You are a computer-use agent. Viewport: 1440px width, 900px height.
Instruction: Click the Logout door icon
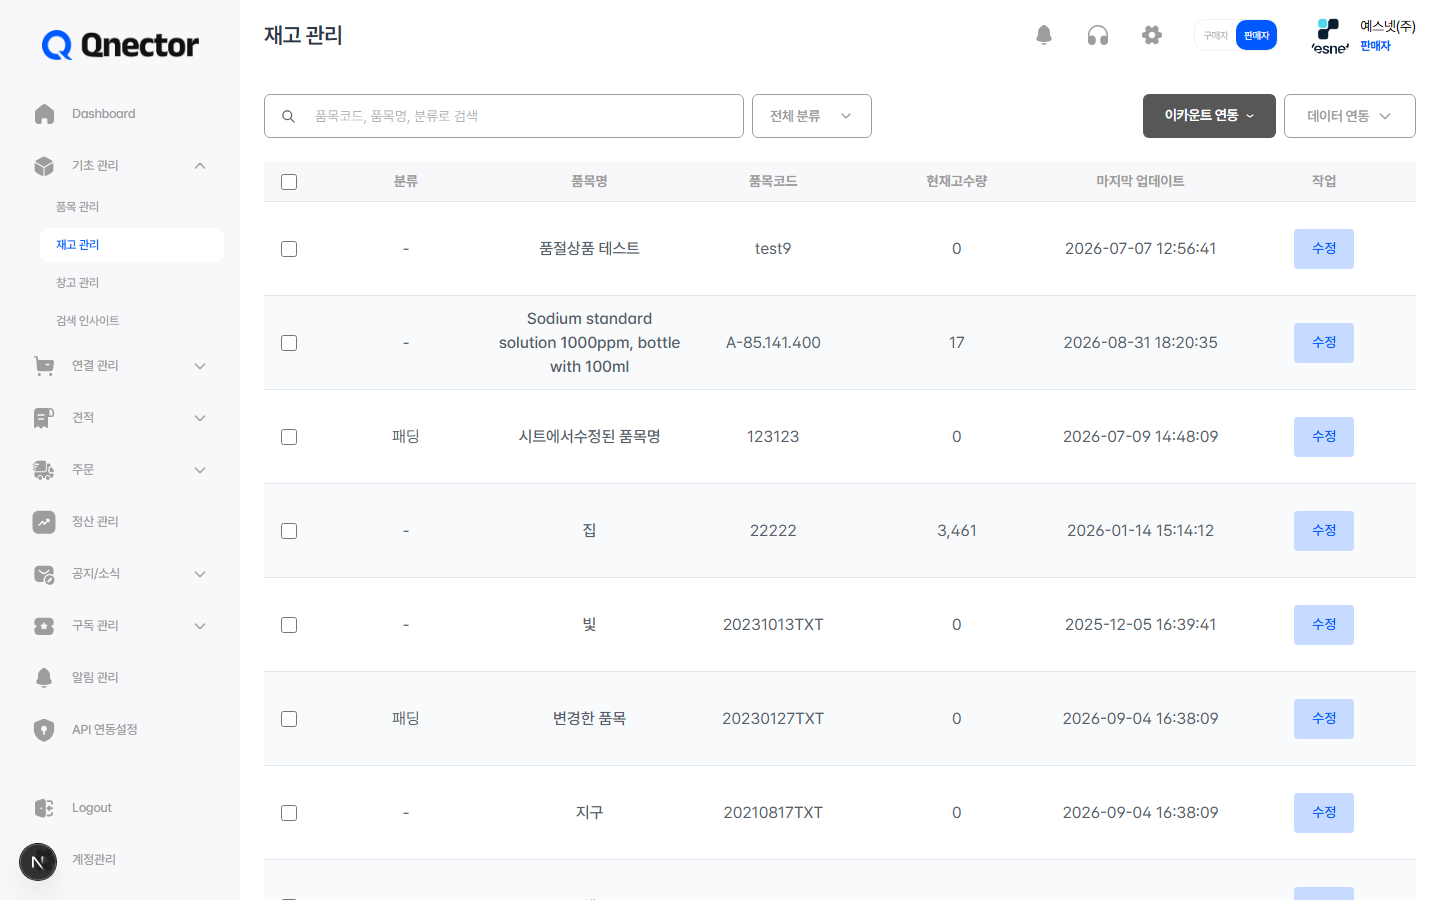[44, 808]
